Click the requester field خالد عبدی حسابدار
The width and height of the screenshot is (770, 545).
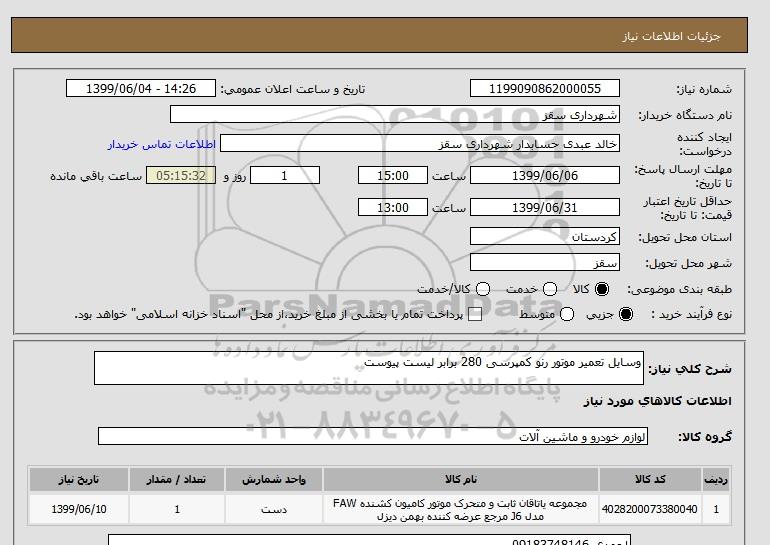coord(420,143)
